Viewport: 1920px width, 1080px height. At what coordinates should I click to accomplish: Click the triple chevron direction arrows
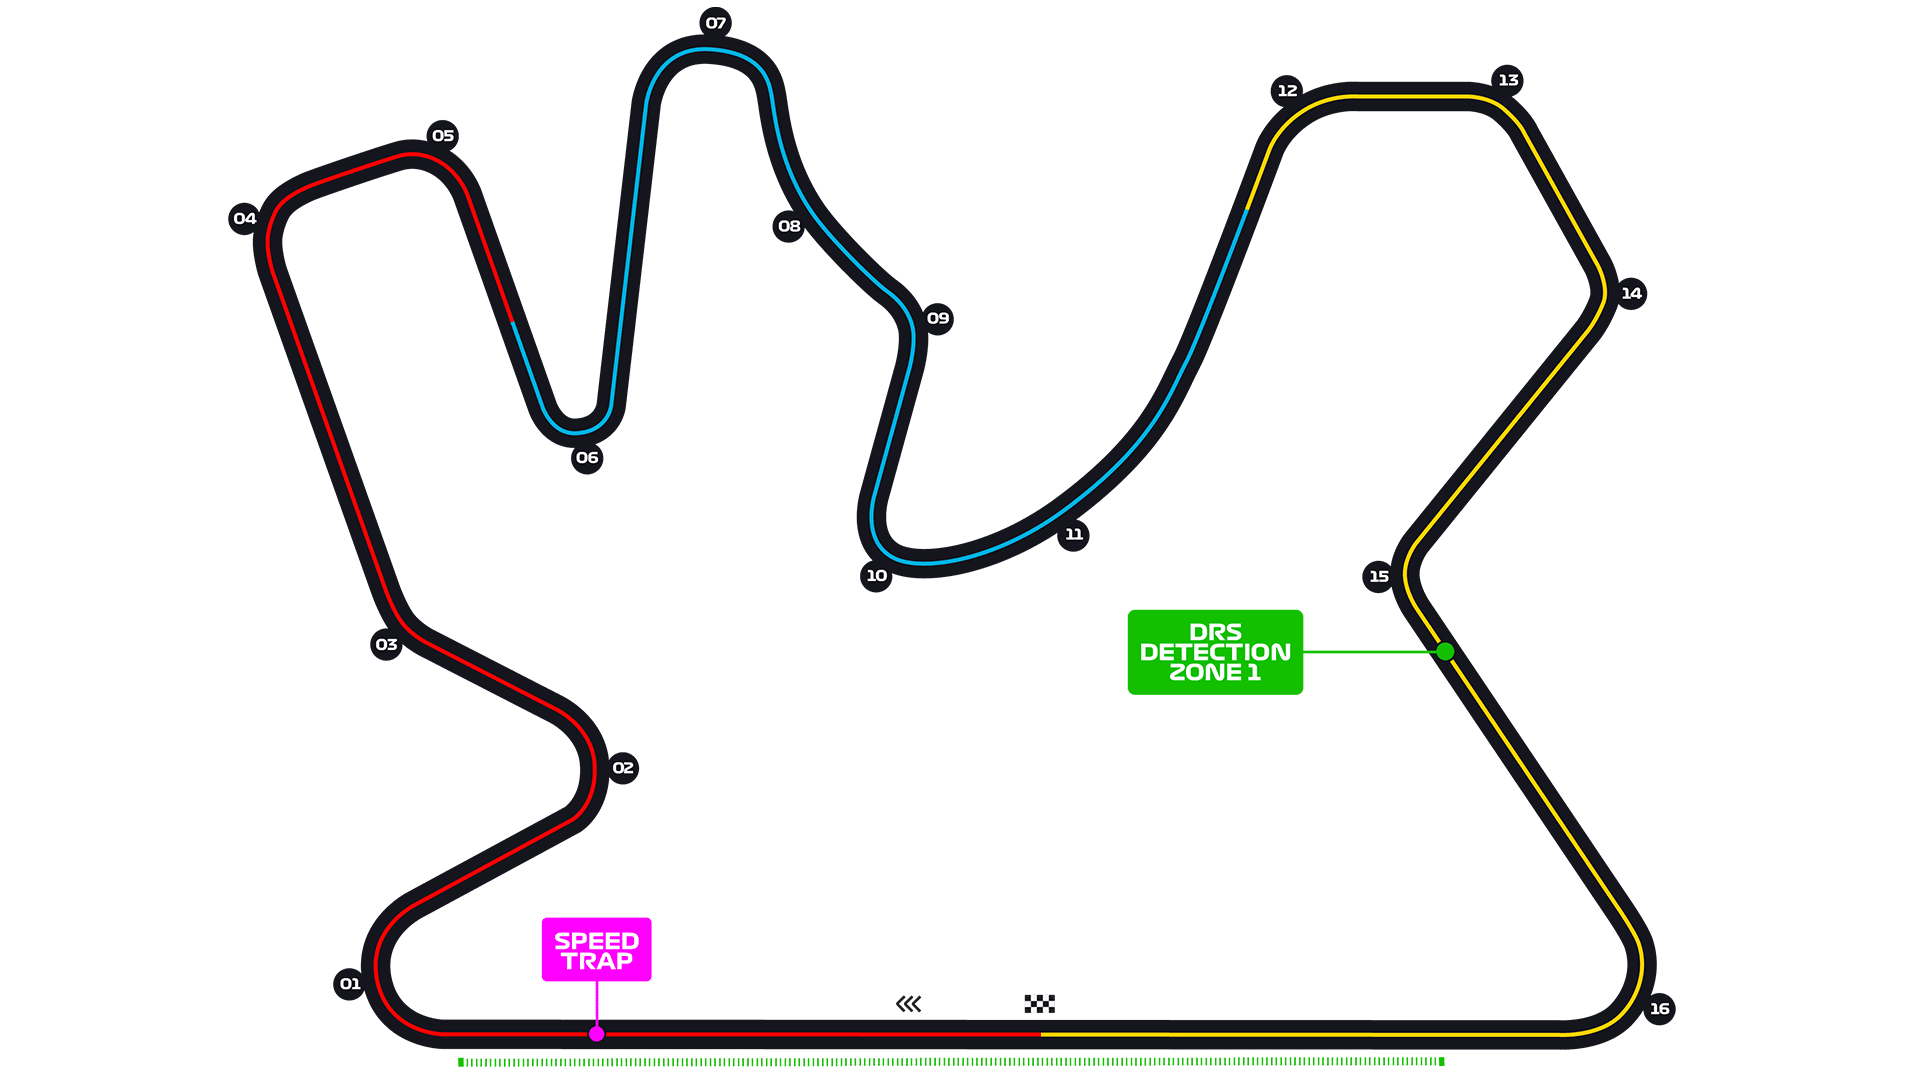tap(909, 1004)
